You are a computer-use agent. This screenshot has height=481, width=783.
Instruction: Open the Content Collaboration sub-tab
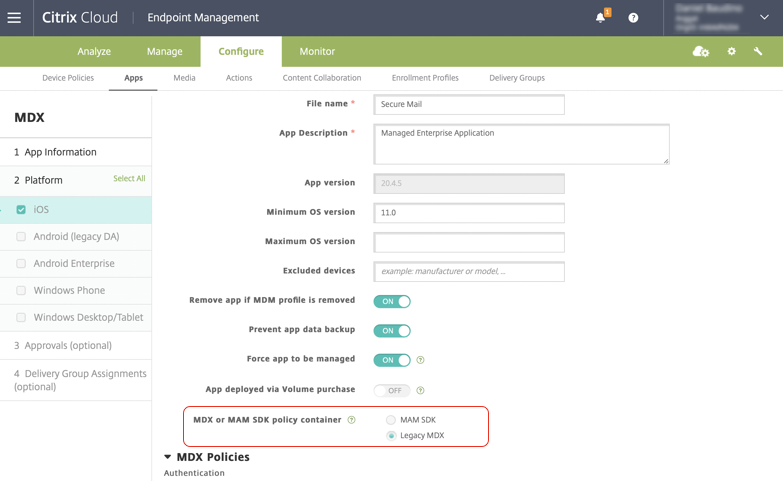(x=322, y=78)
